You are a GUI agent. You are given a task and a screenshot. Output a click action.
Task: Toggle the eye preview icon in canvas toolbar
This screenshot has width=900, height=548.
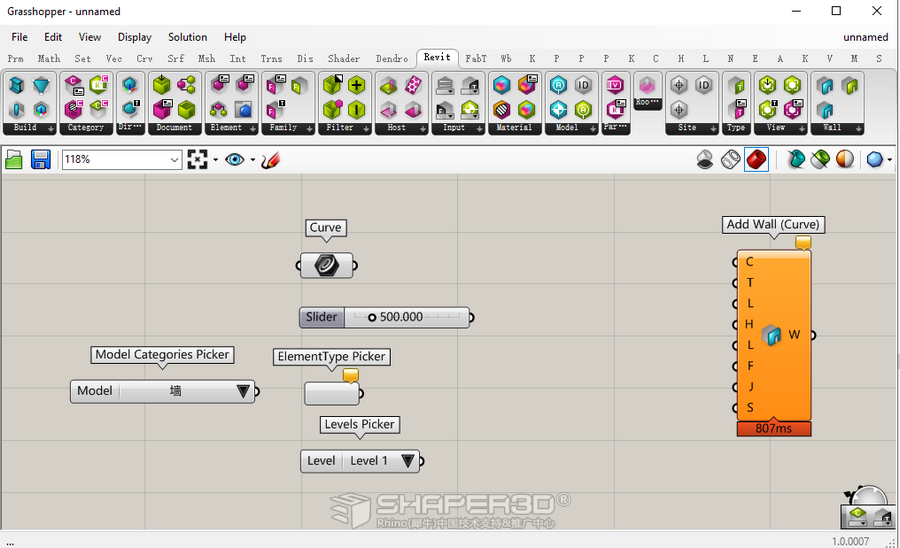[235, 160]
